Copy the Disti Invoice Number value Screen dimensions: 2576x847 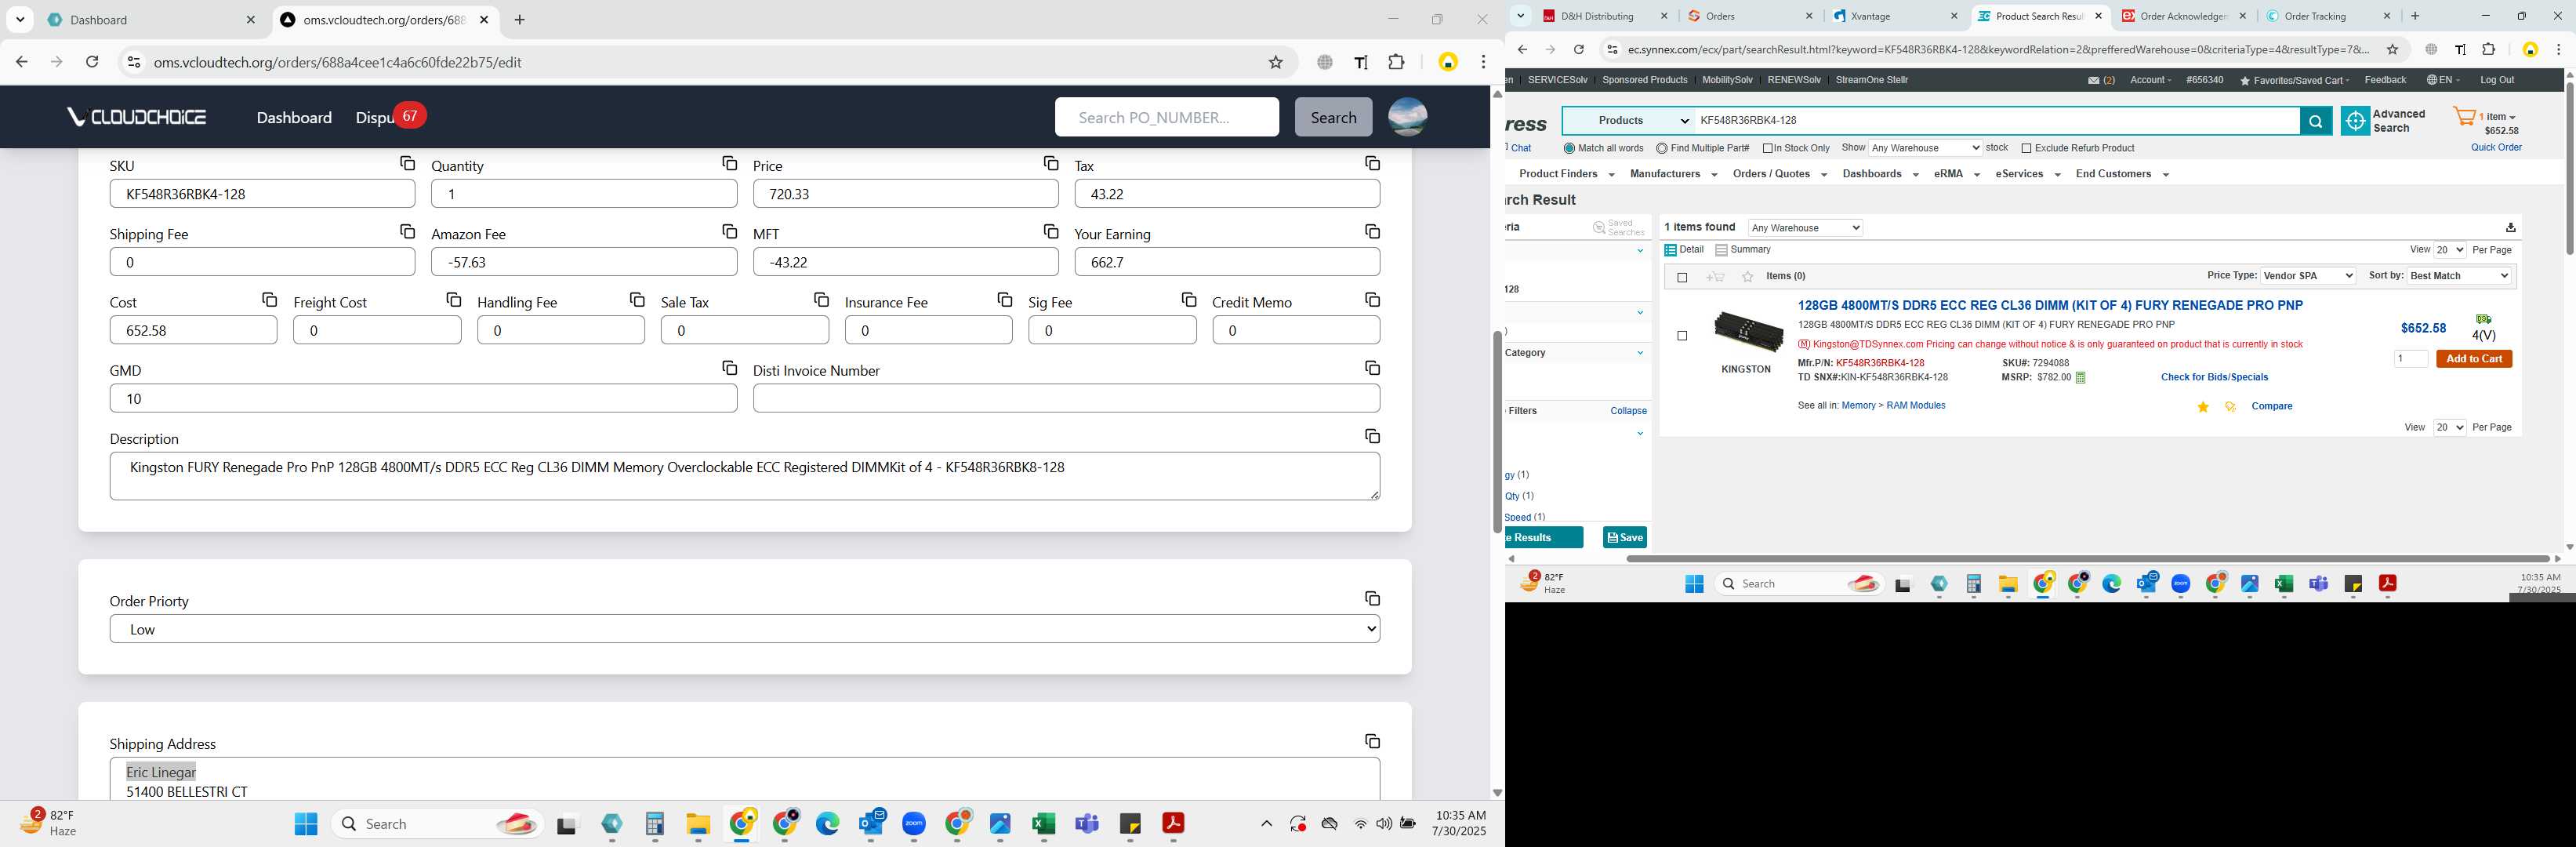[x=1372, y=368]
